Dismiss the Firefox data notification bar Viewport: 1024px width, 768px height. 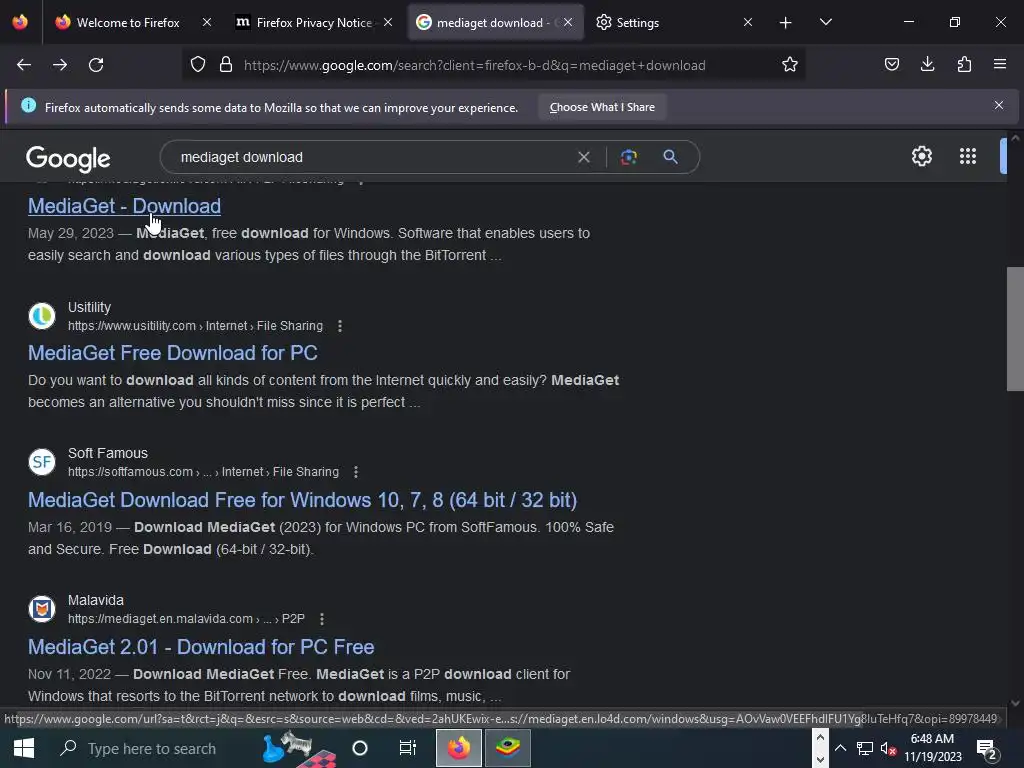(x=999, y=106)
